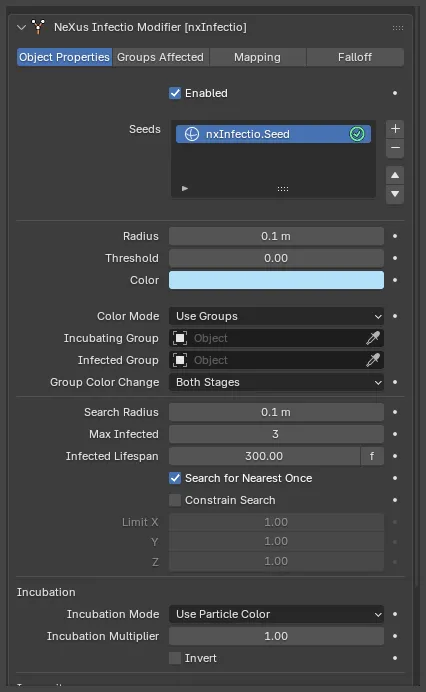Click the f button beside Infected Lifespan
This screenshot has width=426, height=692.
coord(372,456)
